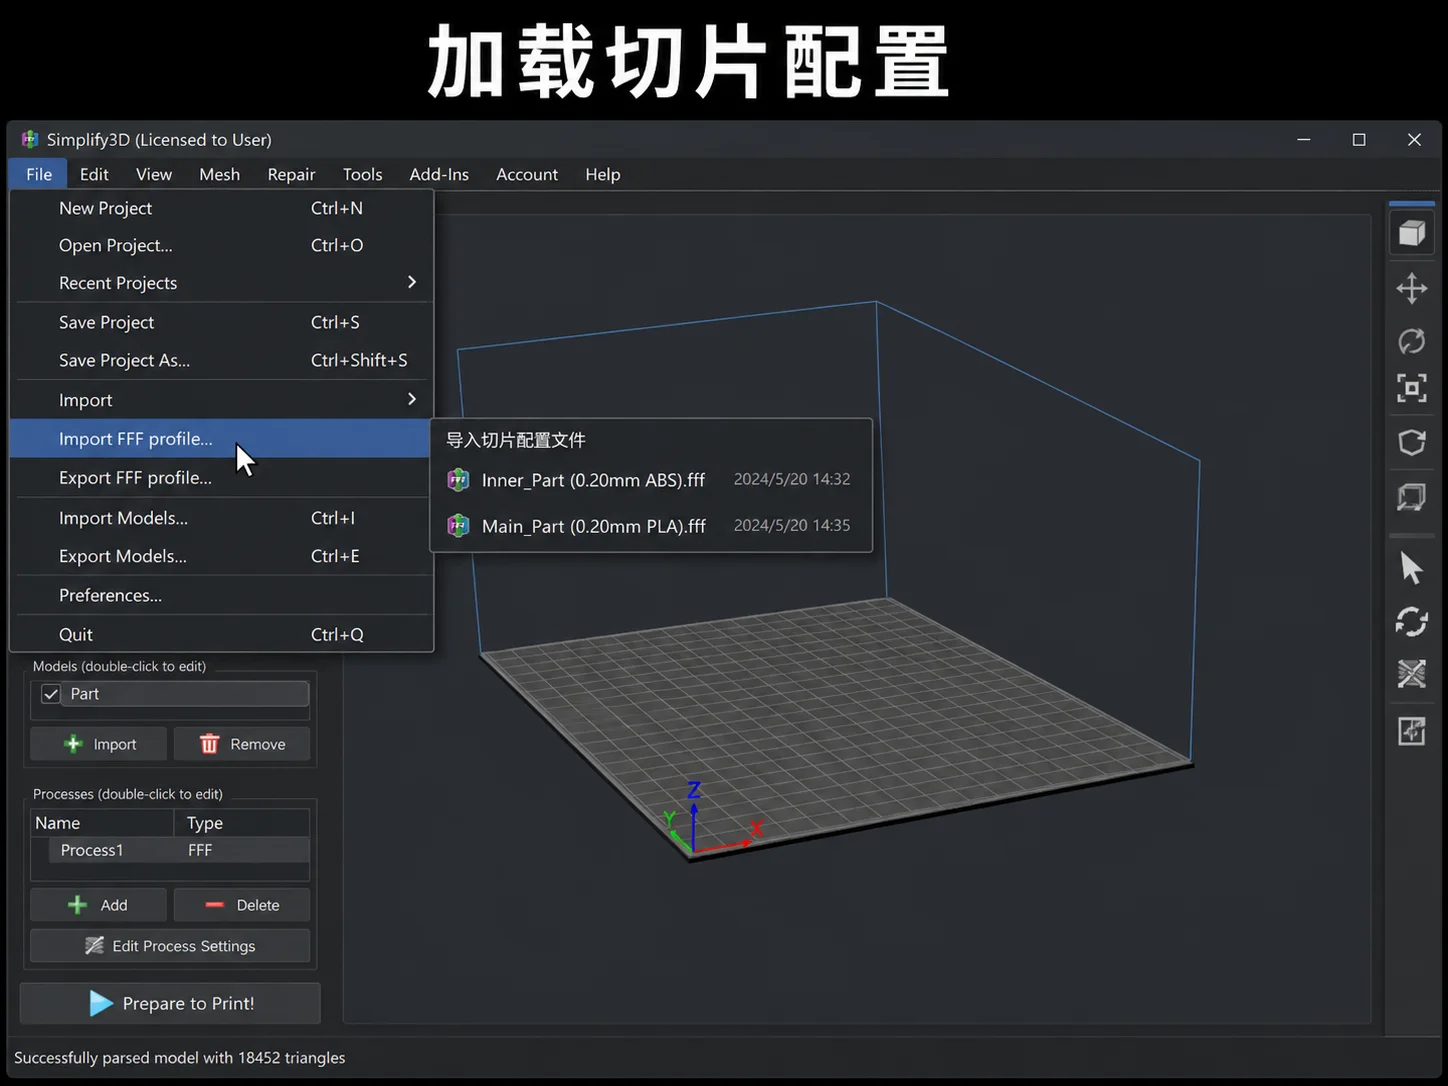Click the 3D cube view icon
The width and height of the screenshot is (1448, 1086).
click(1411, 233)
